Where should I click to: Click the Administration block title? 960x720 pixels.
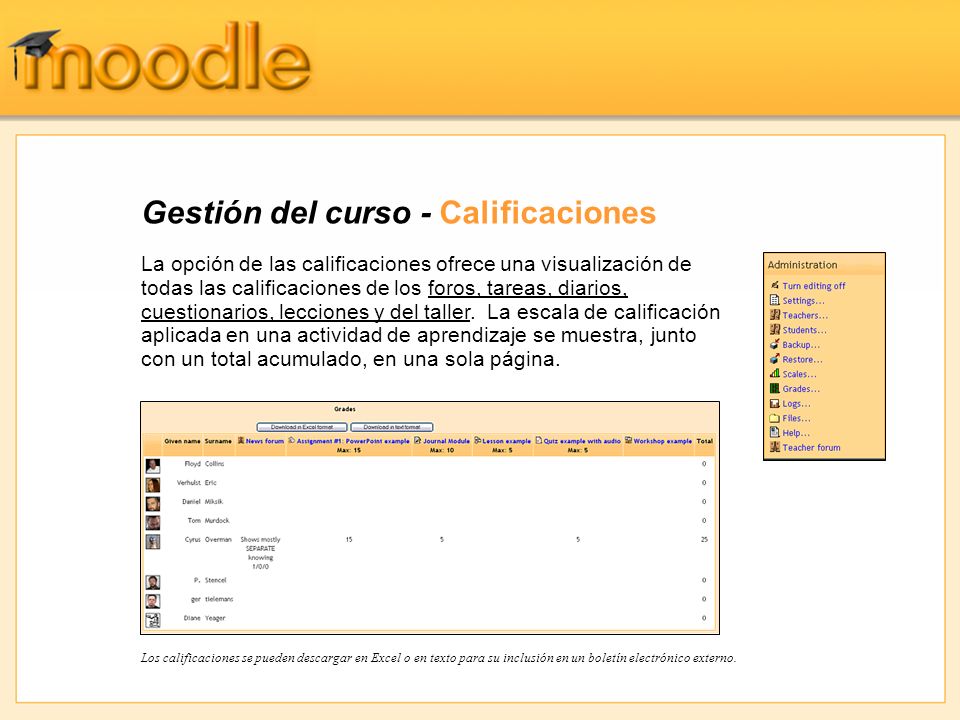click(802, 265)
